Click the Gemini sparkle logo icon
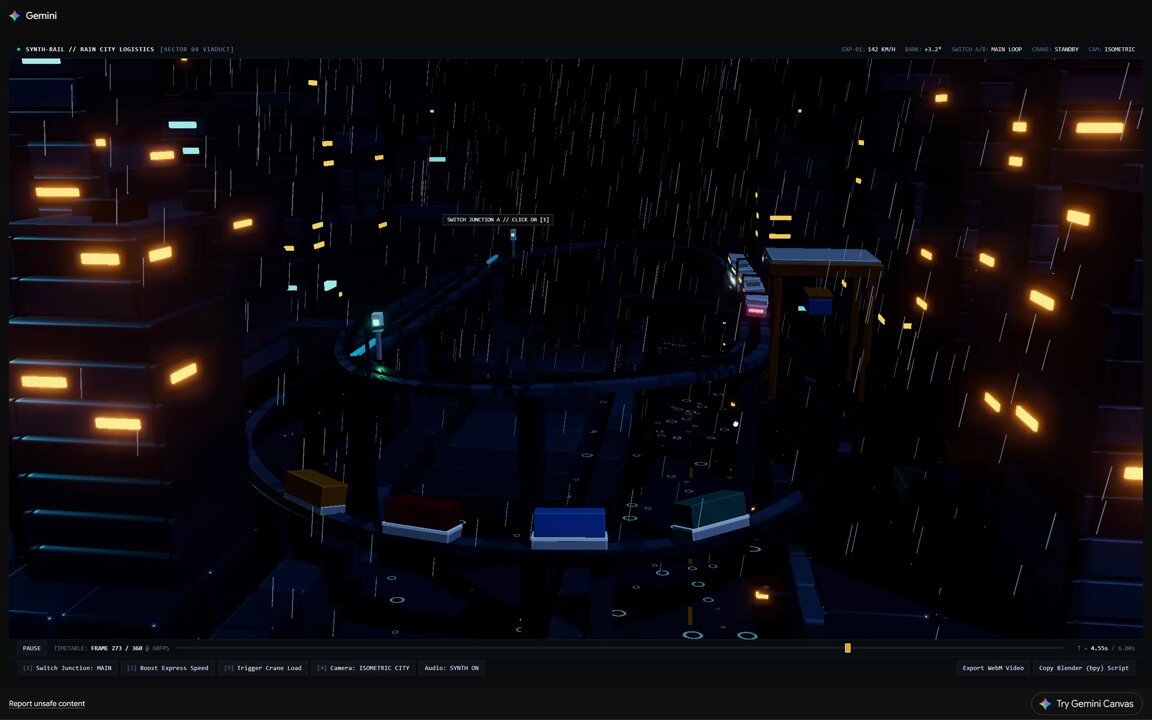Screen dimensions: 1152x720 tap(15, 15)
